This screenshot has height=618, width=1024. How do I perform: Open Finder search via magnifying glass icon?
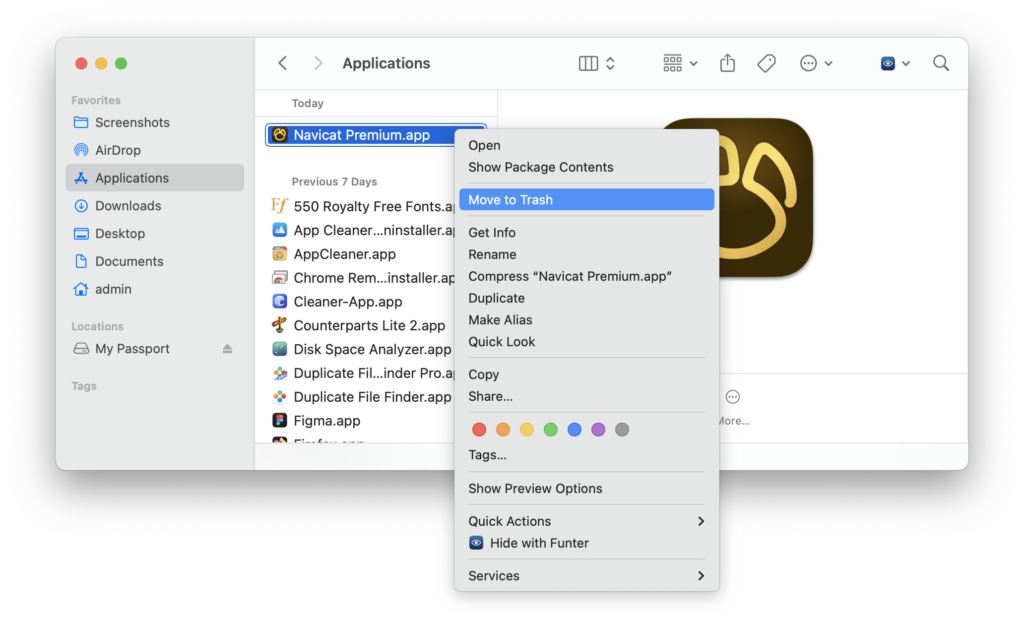[940, 62]
